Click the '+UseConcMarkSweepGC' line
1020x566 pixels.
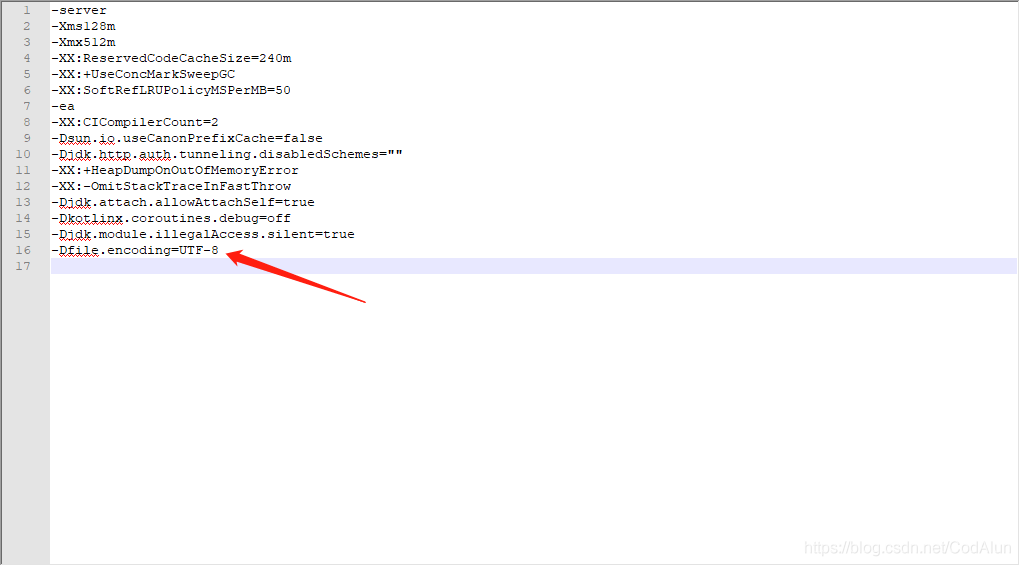[x=143, y=74]
